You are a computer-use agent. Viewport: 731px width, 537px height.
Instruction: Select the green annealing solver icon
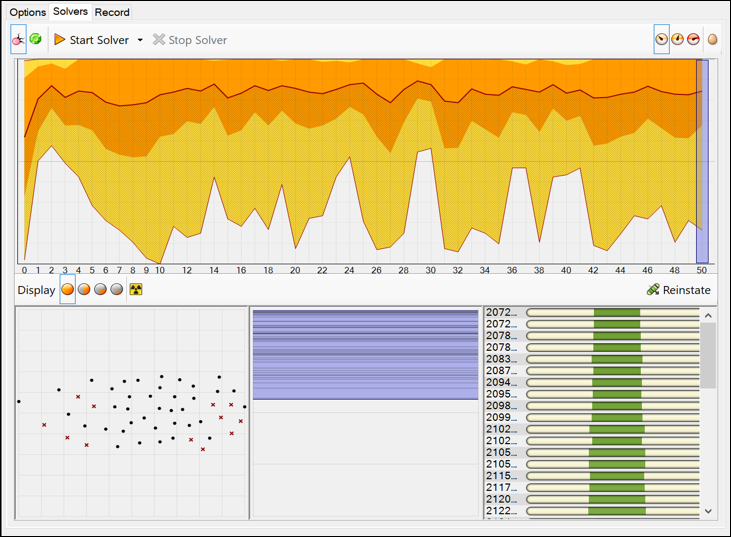(x=36, y=40)
